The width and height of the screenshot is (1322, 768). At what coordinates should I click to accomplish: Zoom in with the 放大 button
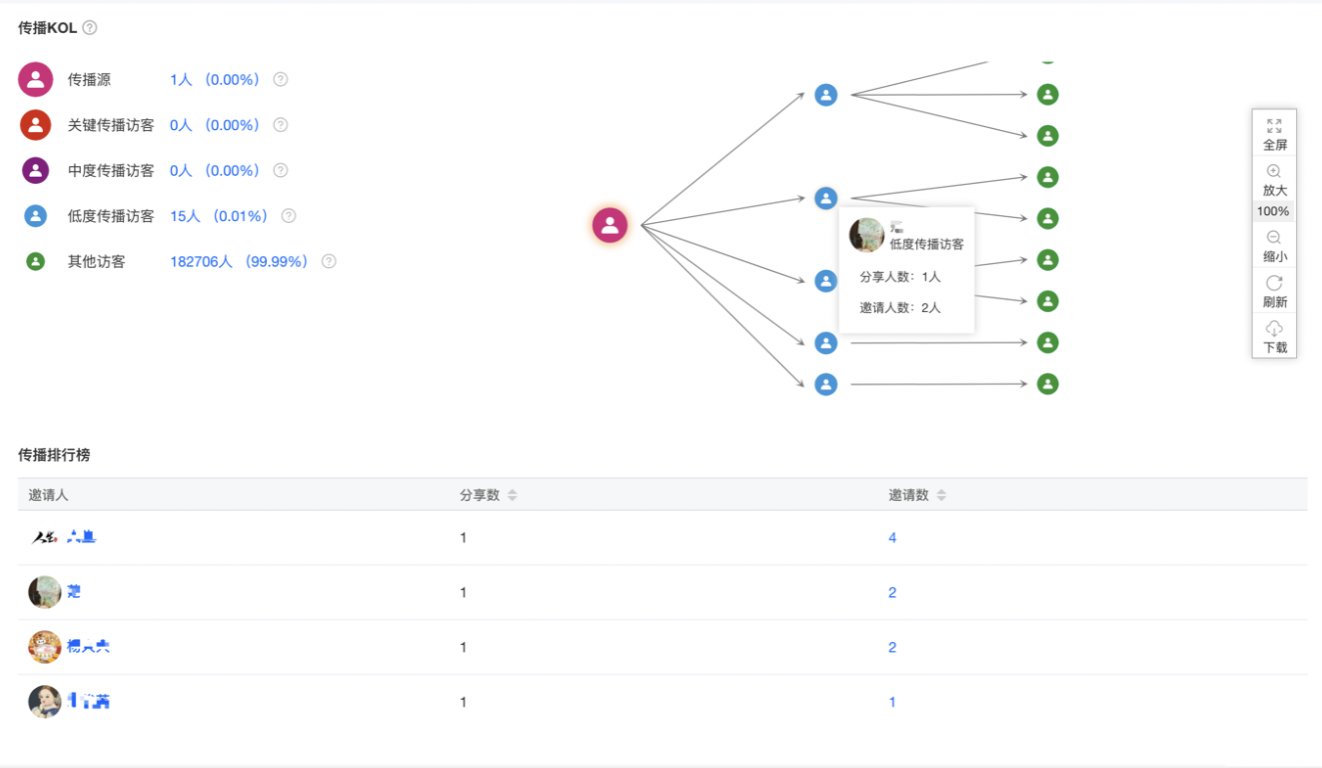tap(1274, 172)
